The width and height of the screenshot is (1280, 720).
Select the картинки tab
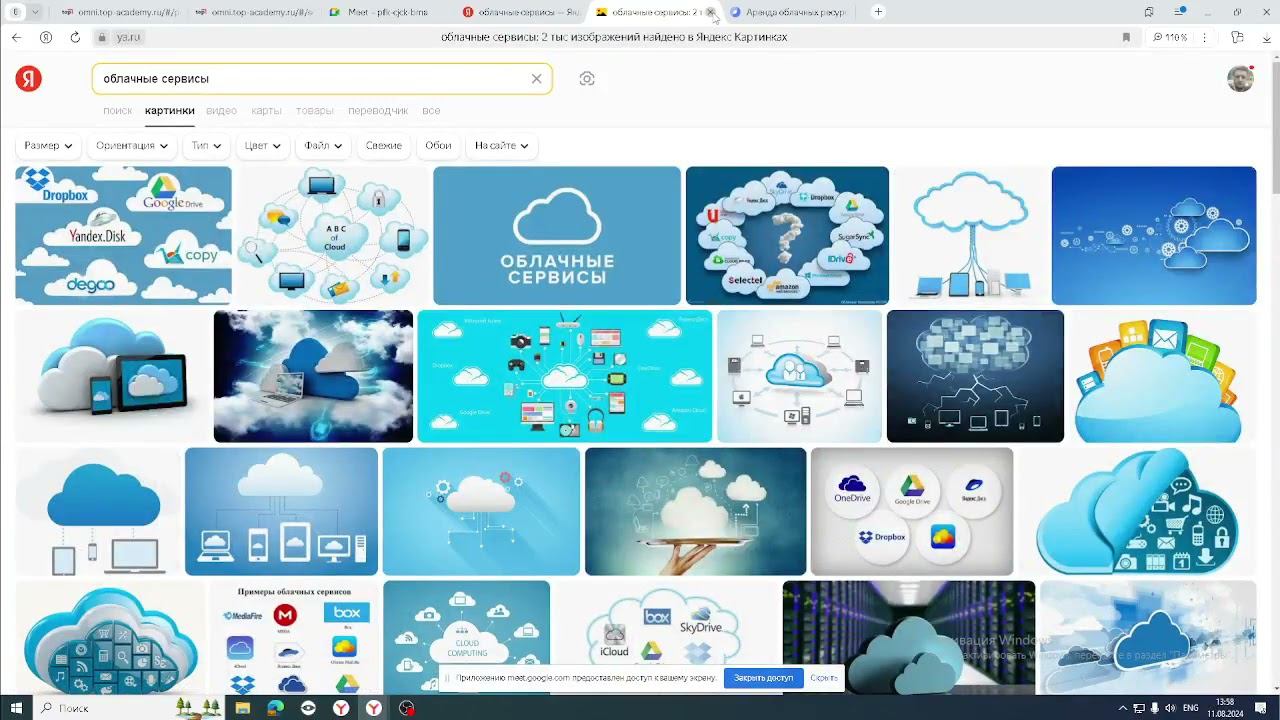click(170, 111)
